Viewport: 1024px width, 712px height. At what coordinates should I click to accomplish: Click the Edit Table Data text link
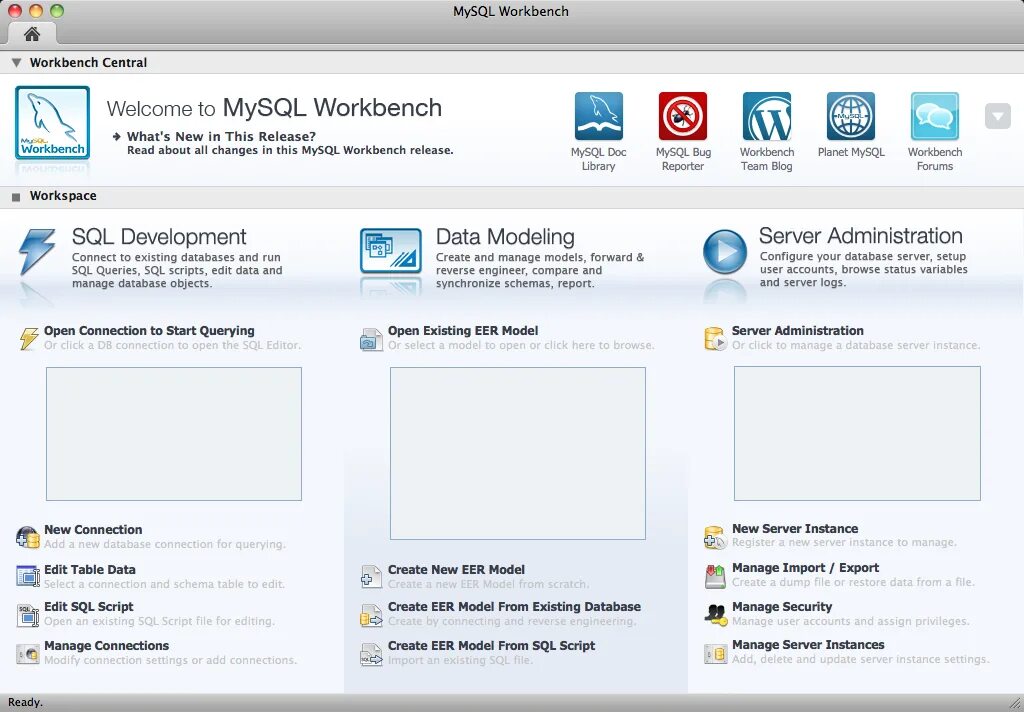(89, 570)
